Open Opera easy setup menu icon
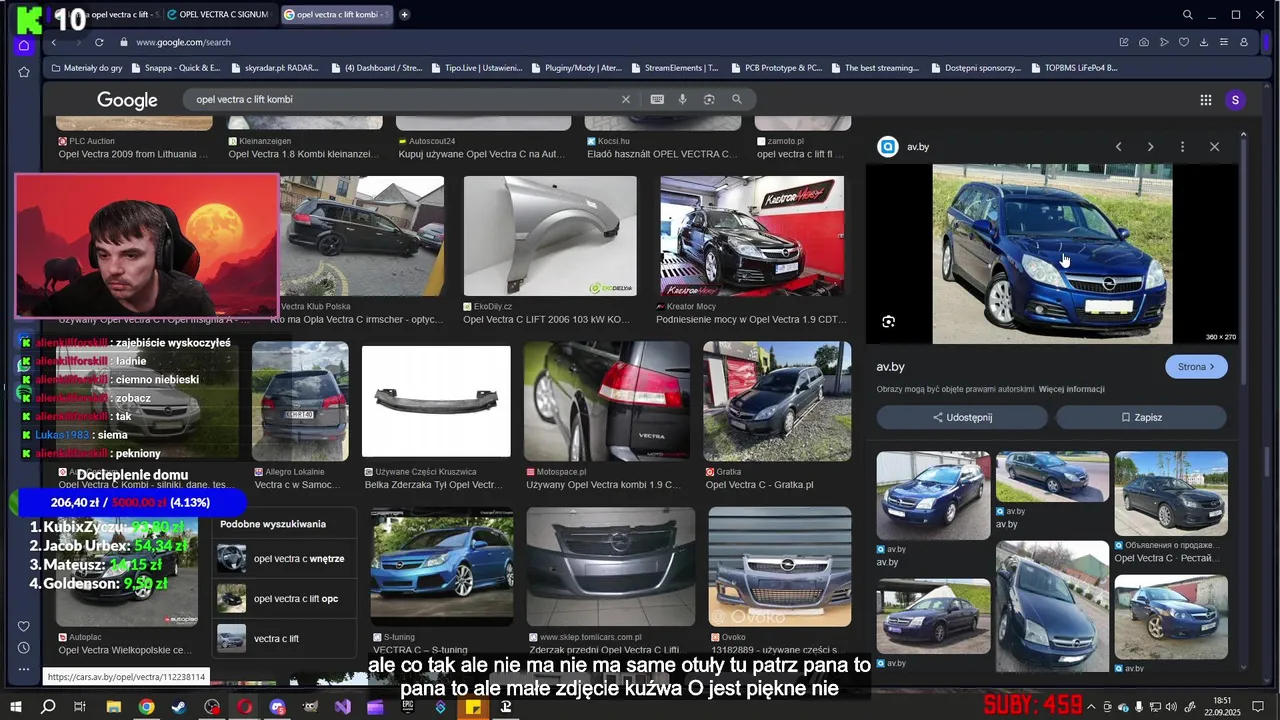 1224,42
